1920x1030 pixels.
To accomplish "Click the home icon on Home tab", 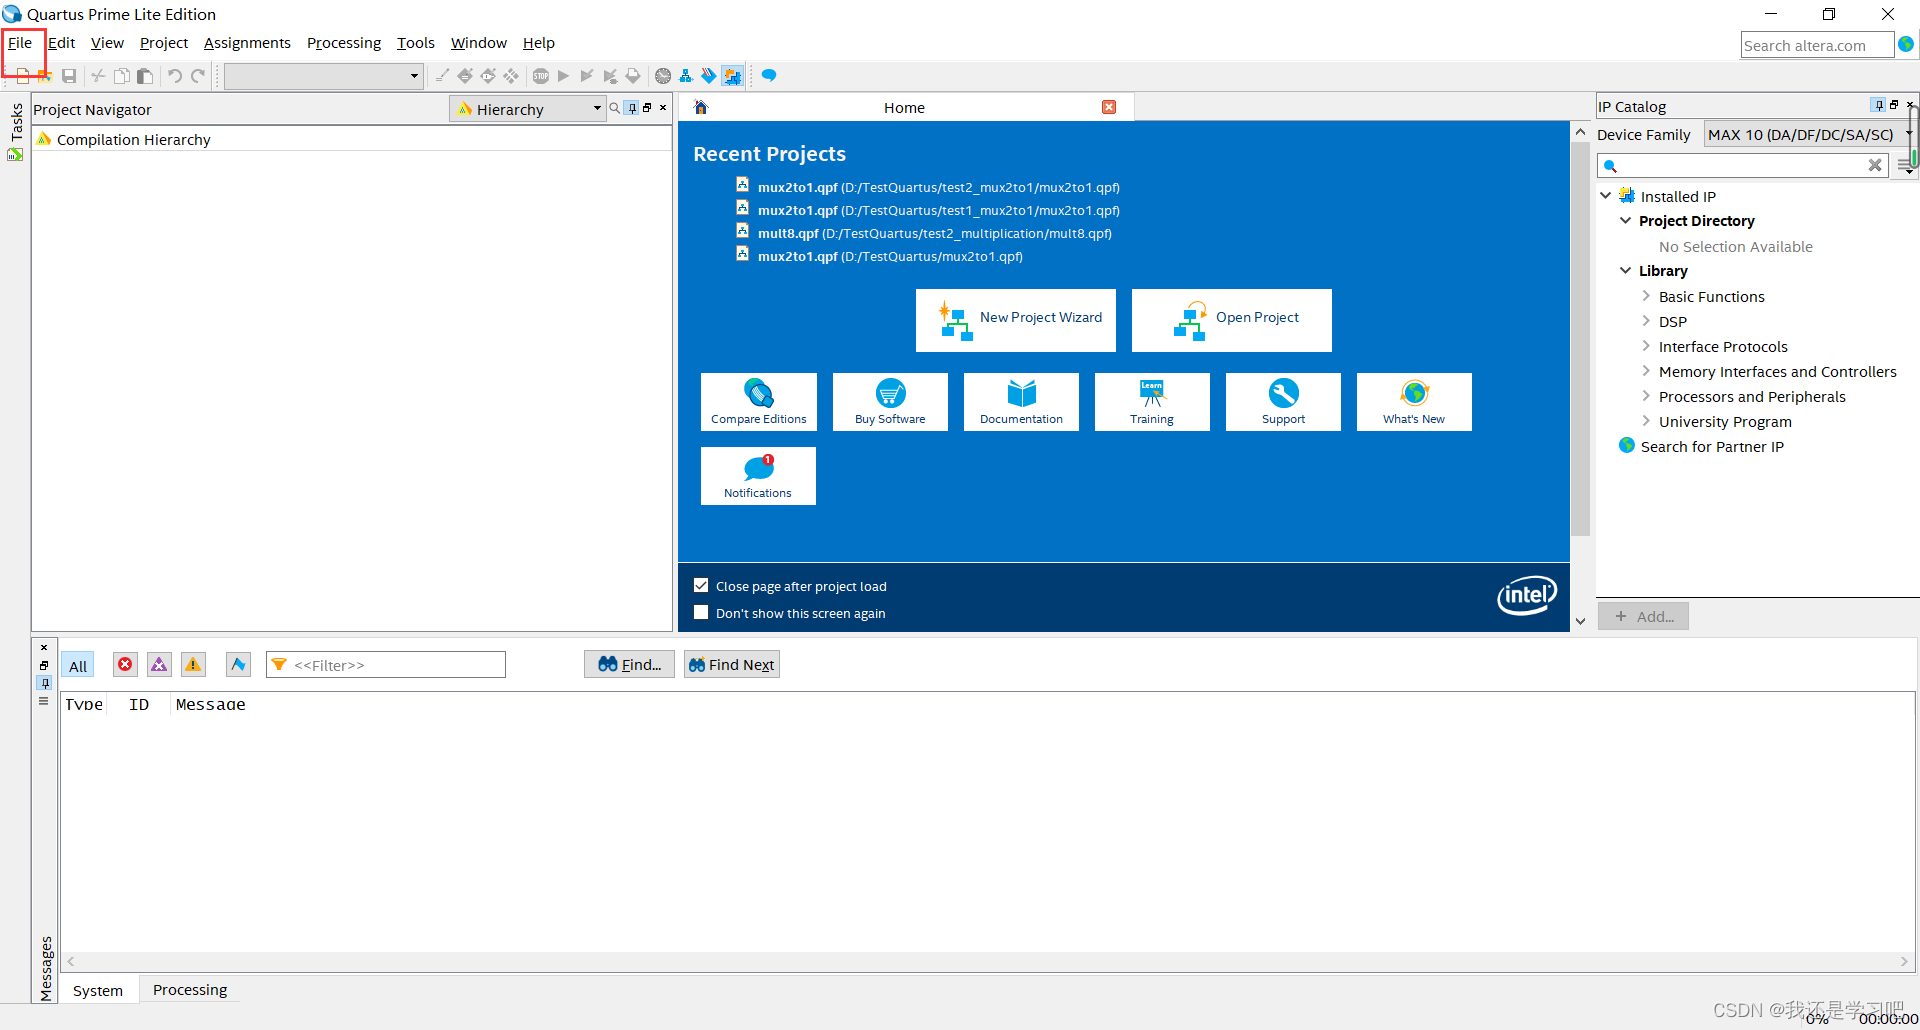I will 701,107.
